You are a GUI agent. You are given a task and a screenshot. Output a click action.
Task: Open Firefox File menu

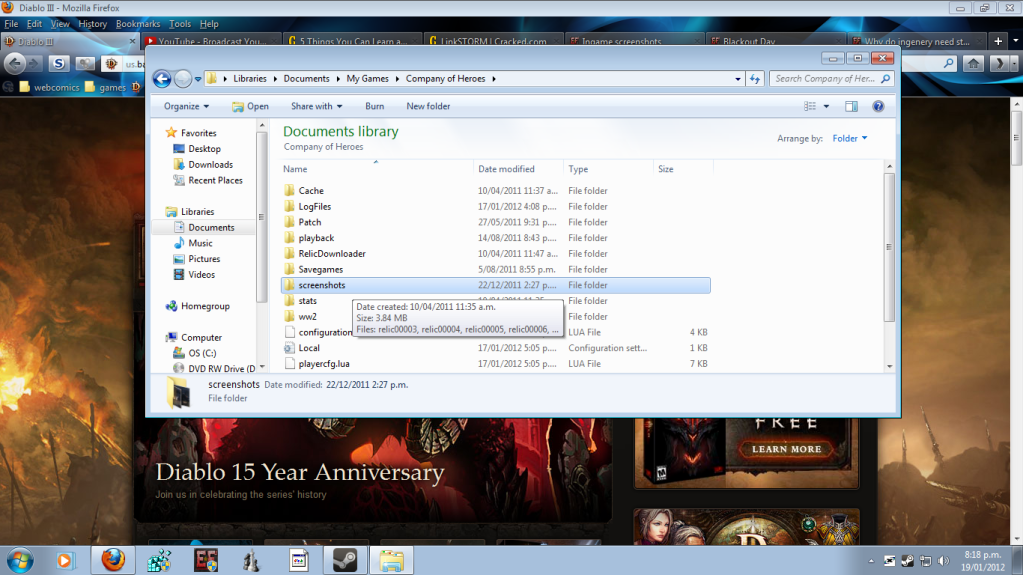(x=11, y=23)
